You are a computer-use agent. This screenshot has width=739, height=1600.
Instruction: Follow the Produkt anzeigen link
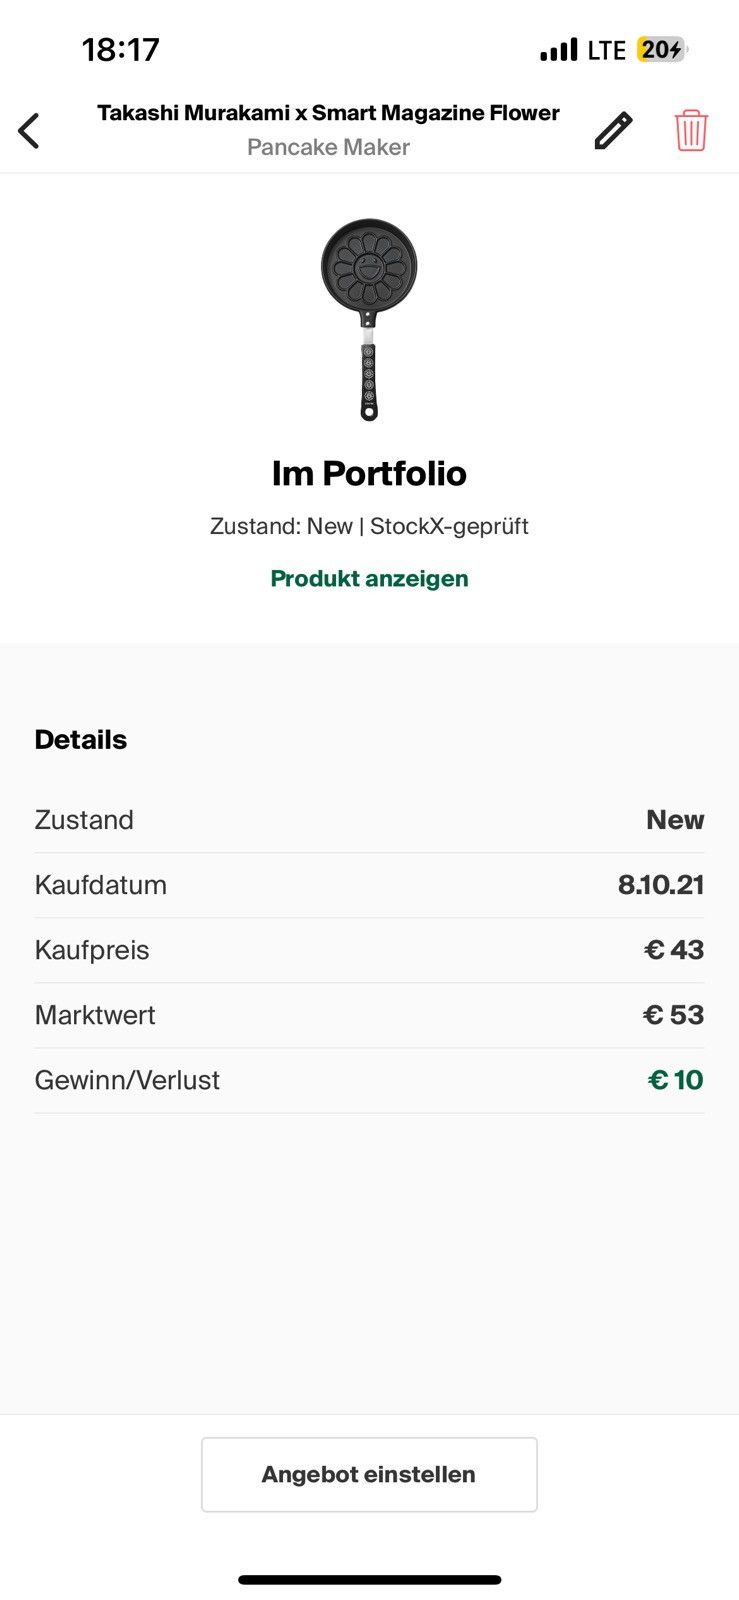click(x=369, y=578)
